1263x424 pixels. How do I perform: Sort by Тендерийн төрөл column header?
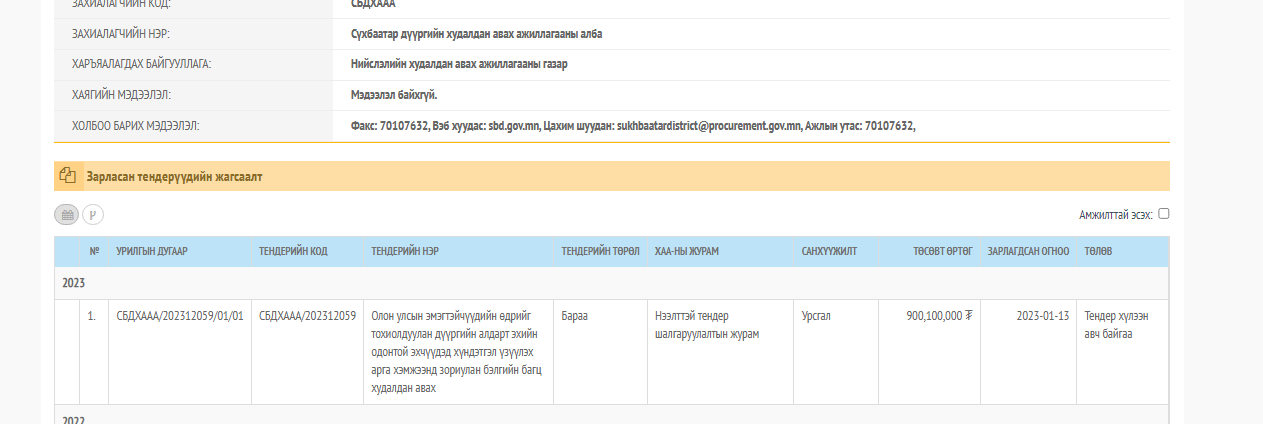tap(600, 251)
